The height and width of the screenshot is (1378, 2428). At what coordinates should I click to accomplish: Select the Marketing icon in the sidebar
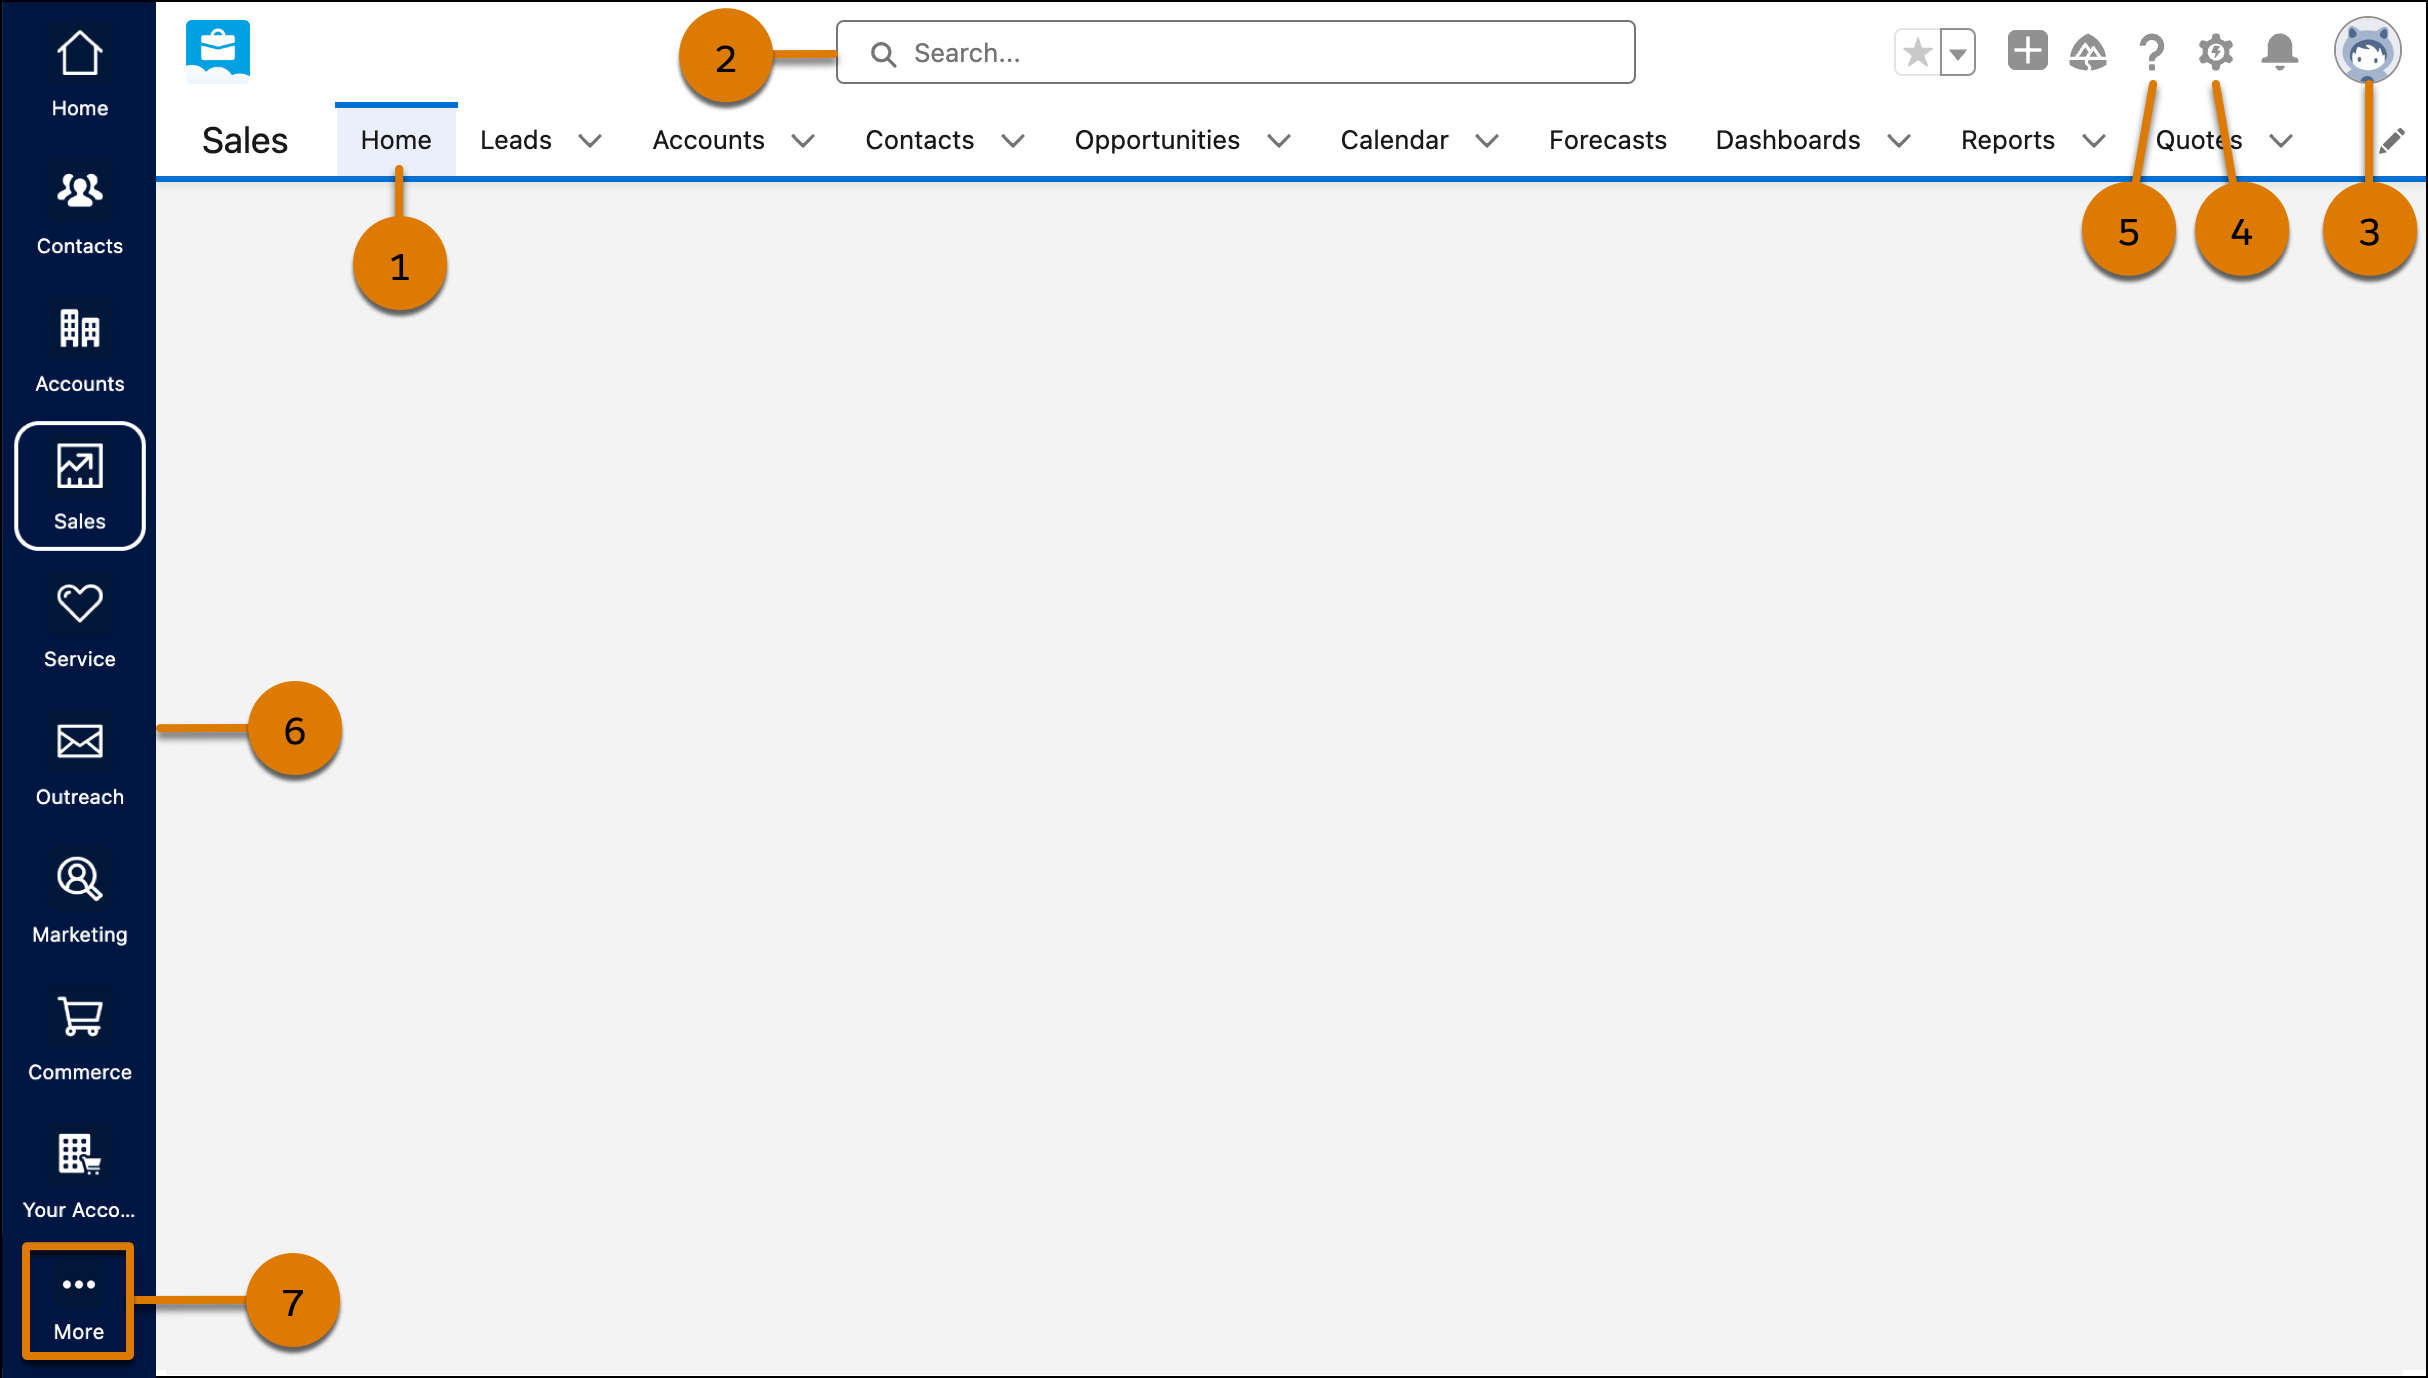(x=79, y=879)
